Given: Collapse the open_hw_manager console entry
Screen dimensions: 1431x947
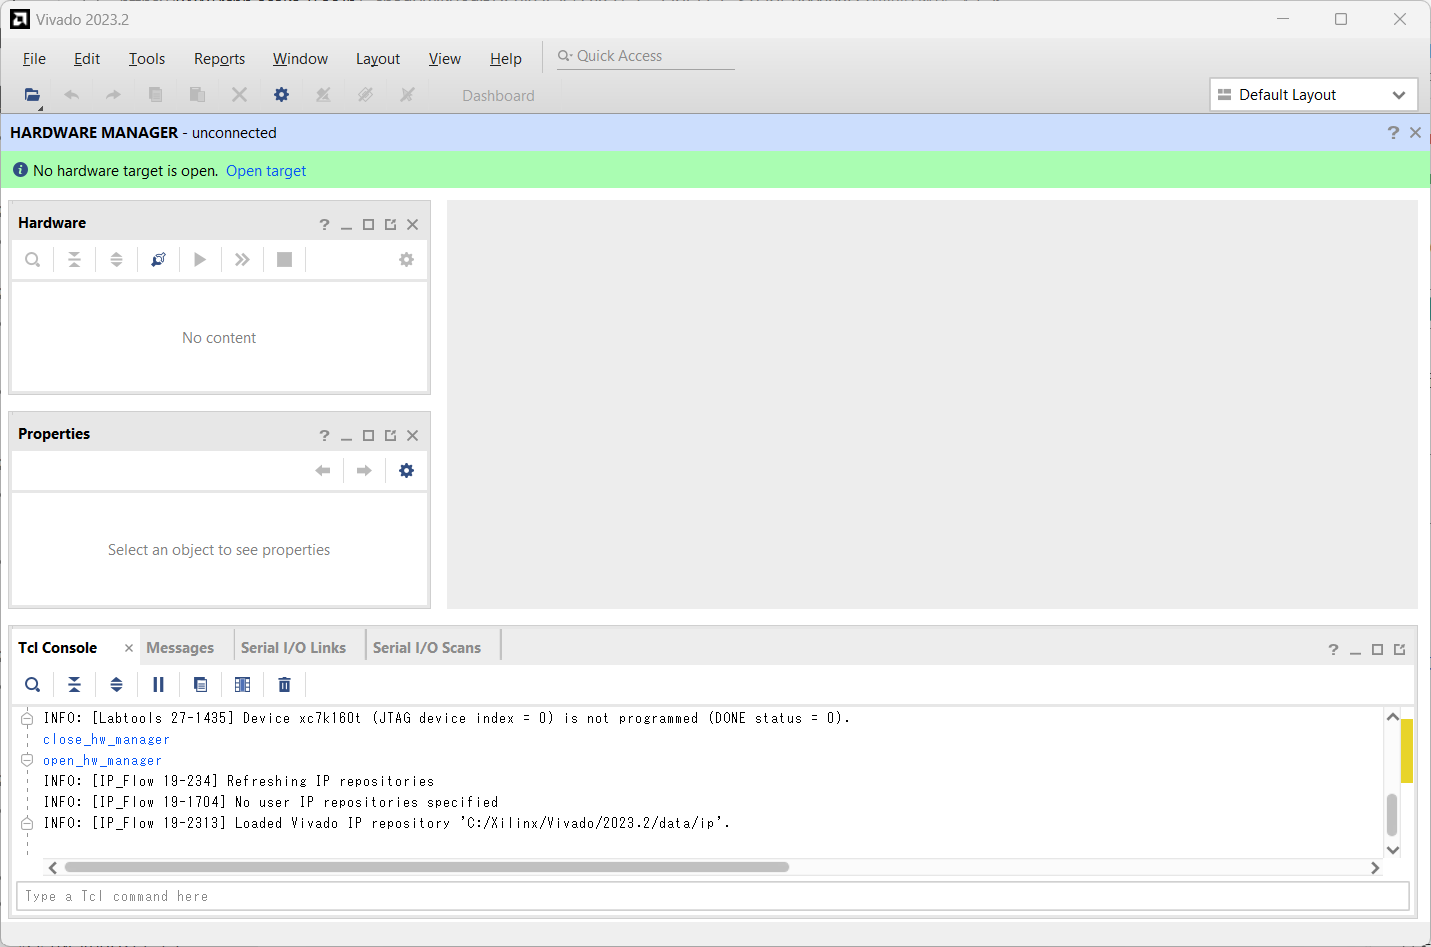Looking at the screenshot, I should click(x=27, y=760).
